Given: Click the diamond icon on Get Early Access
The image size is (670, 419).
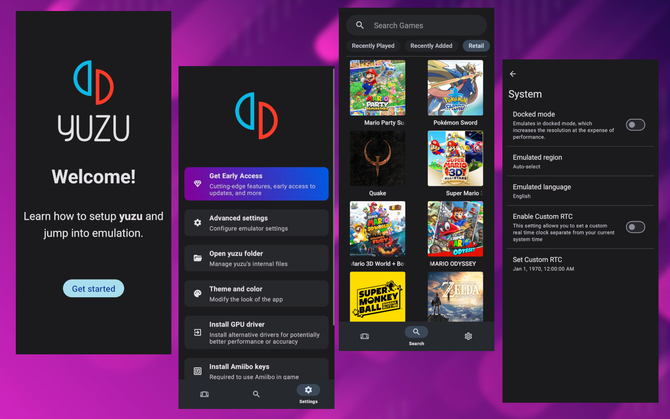Looking at the screenshot, I should coord(197,184).
